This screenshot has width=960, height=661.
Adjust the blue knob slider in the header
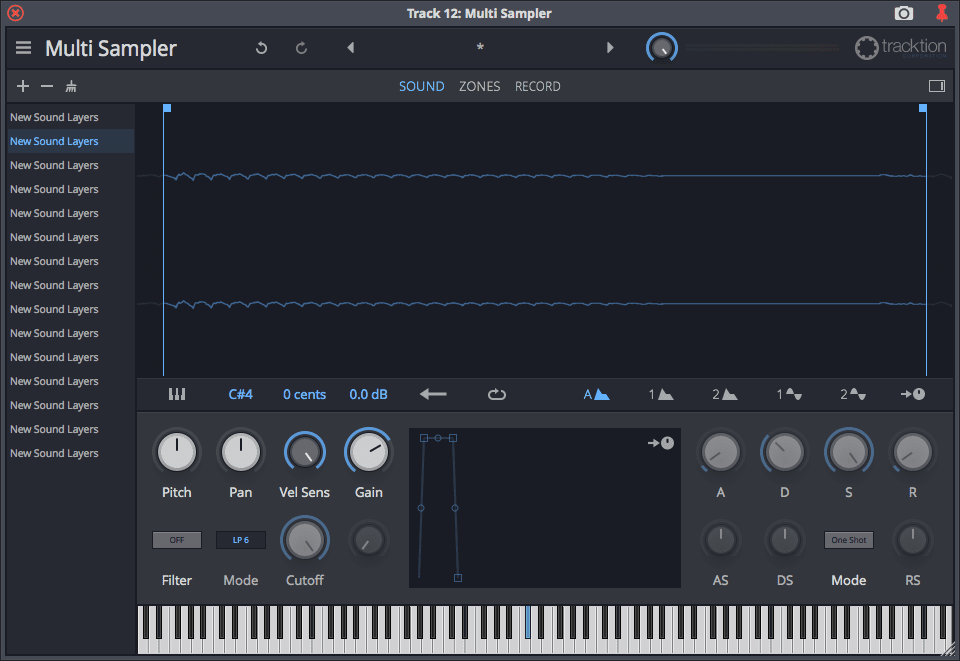tap(661, 47)
